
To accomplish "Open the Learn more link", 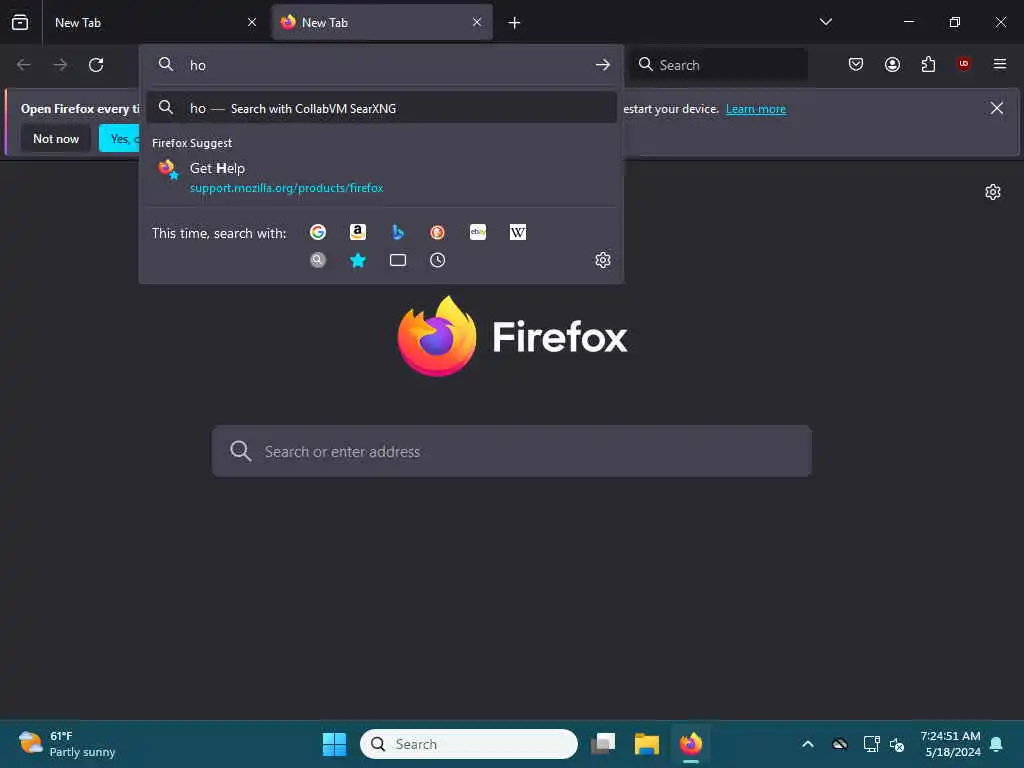I will 756,109.
